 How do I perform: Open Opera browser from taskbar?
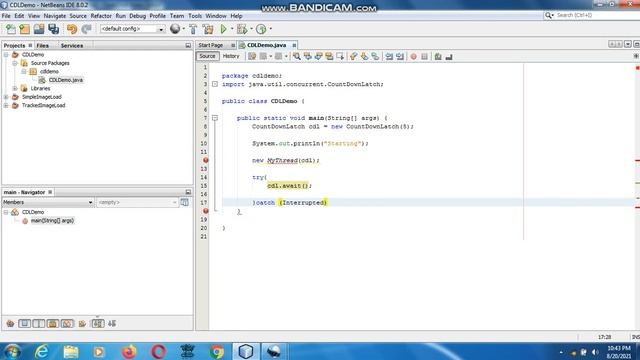(159, 351)
